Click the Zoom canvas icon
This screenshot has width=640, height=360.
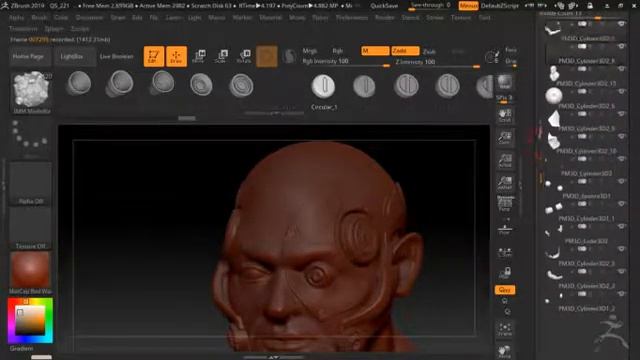(x=505, y=138)
